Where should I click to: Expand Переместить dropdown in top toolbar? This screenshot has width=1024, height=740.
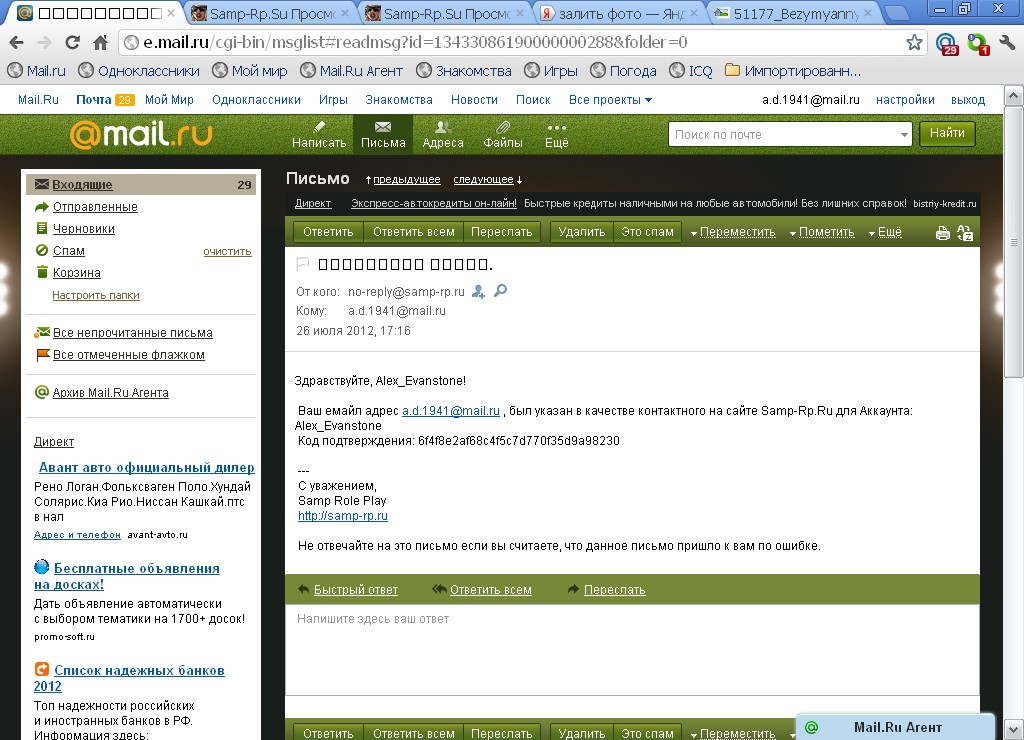point(733,232)
